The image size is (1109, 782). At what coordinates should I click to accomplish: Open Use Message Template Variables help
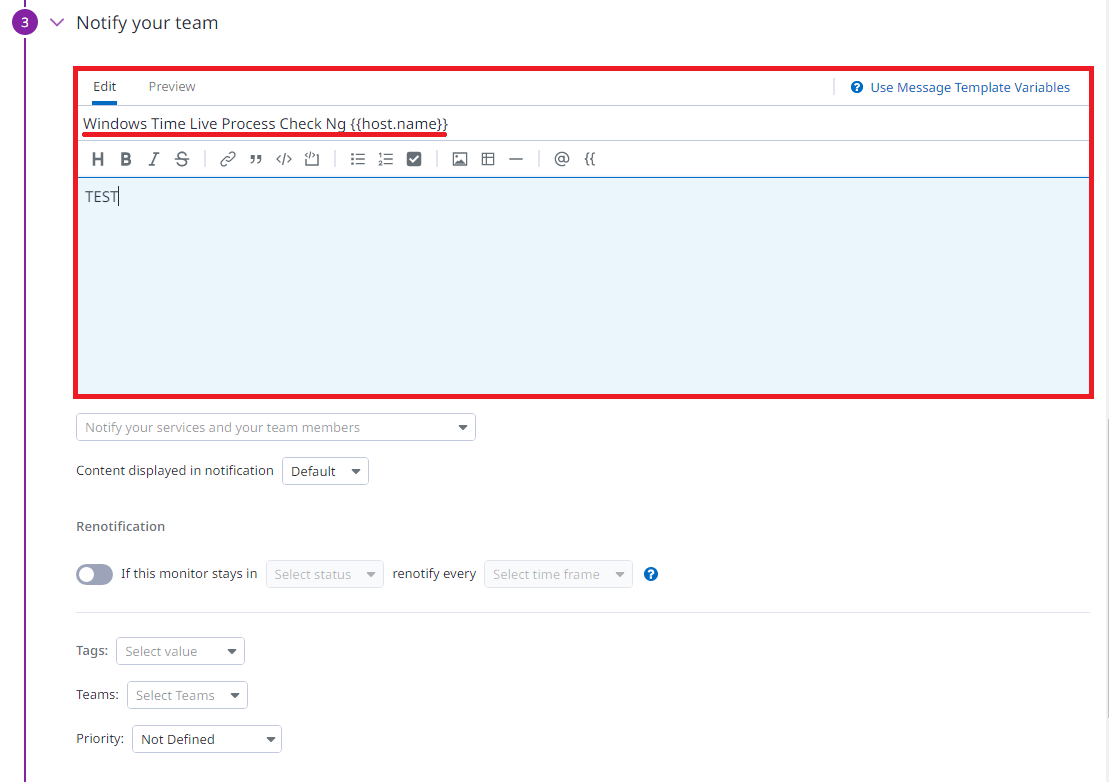coord(960,88)
